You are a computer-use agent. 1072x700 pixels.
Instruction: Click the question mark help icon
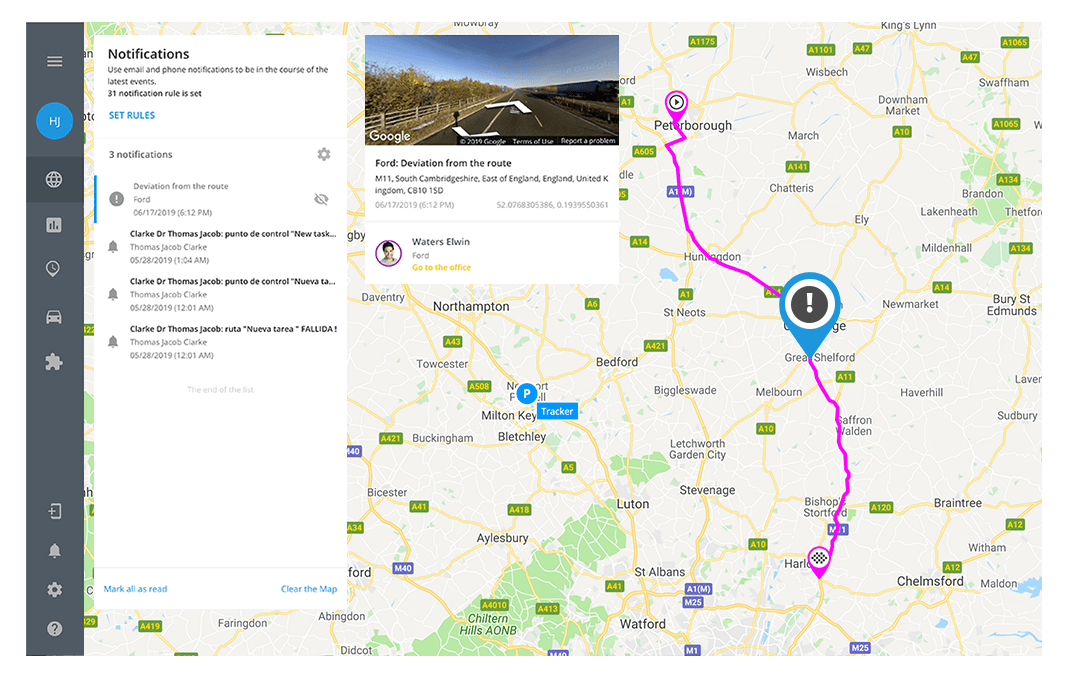pos(55,629)
